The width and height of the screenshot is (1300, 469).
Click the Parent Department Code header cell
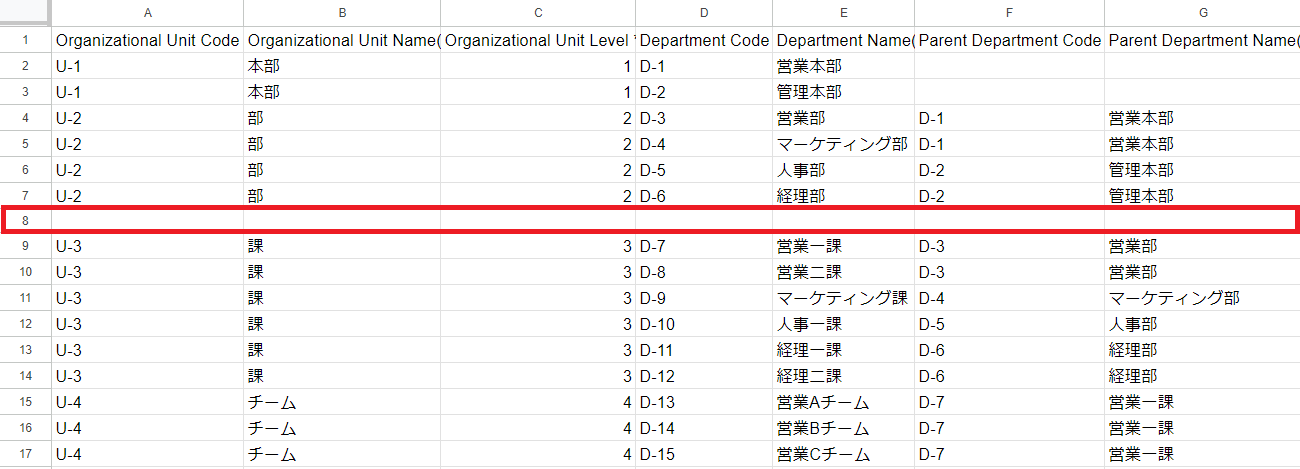click(1009, 41)
